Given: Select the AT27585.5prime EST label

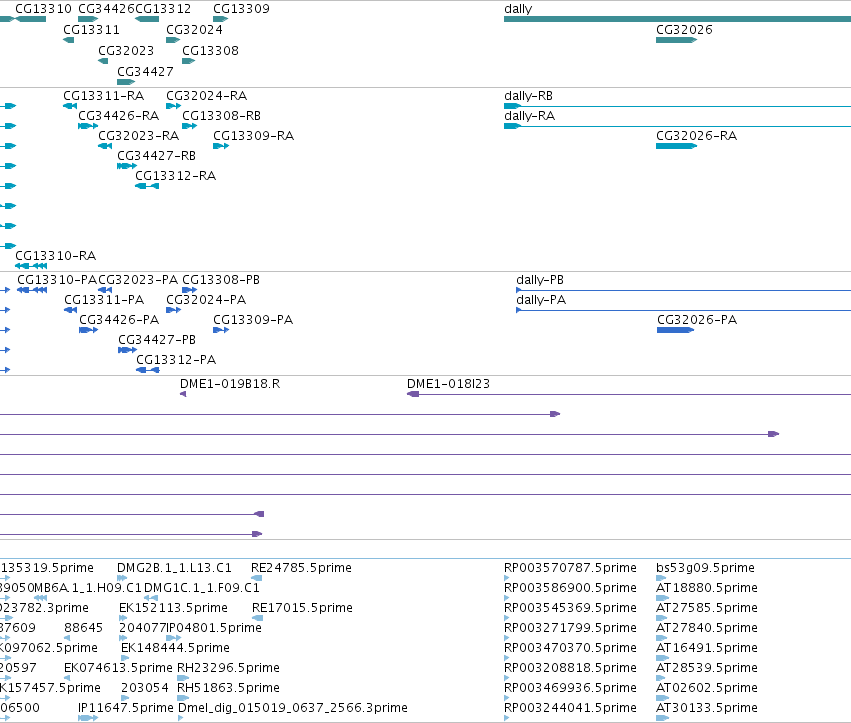Looking at the screenshot, I should 707,608.
